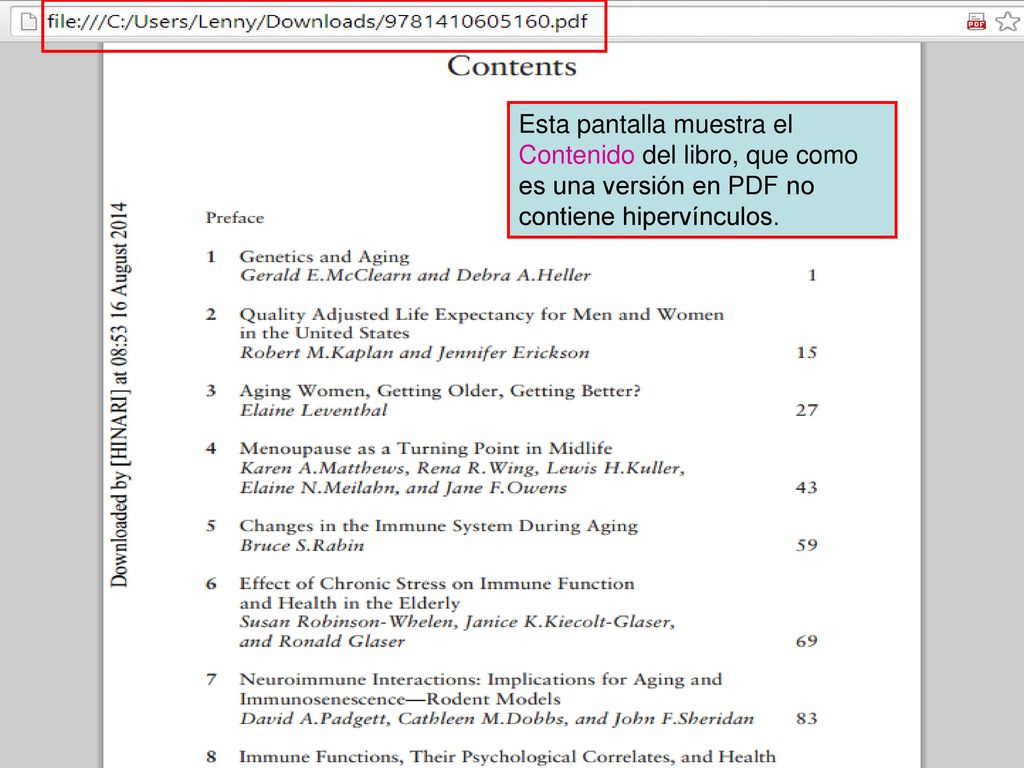Click authors line 'Susan Robinson-Whelen, Janice K.Kiecolt-Glaser'
The width and height of the screenshot is (1024, 768).
(457, 622)
